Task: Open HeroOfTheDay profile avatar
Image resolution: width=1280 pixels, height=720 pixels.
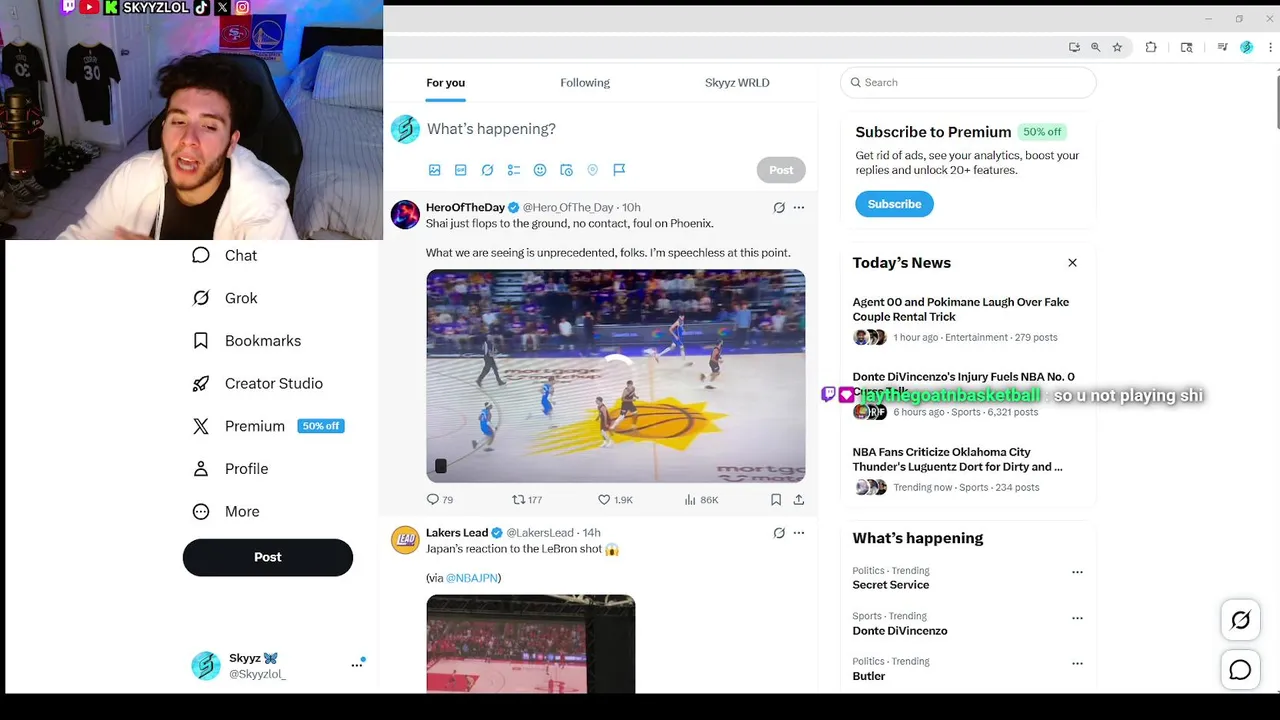Action: [x=405, y=215]
